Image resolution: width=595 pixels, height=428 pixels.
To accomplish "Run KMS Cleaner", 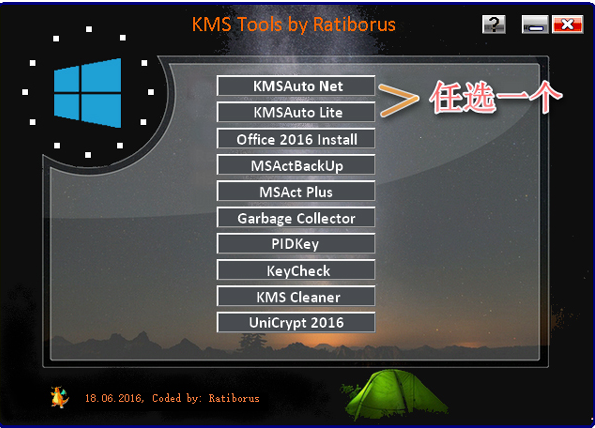I will (x=296, y=296).
